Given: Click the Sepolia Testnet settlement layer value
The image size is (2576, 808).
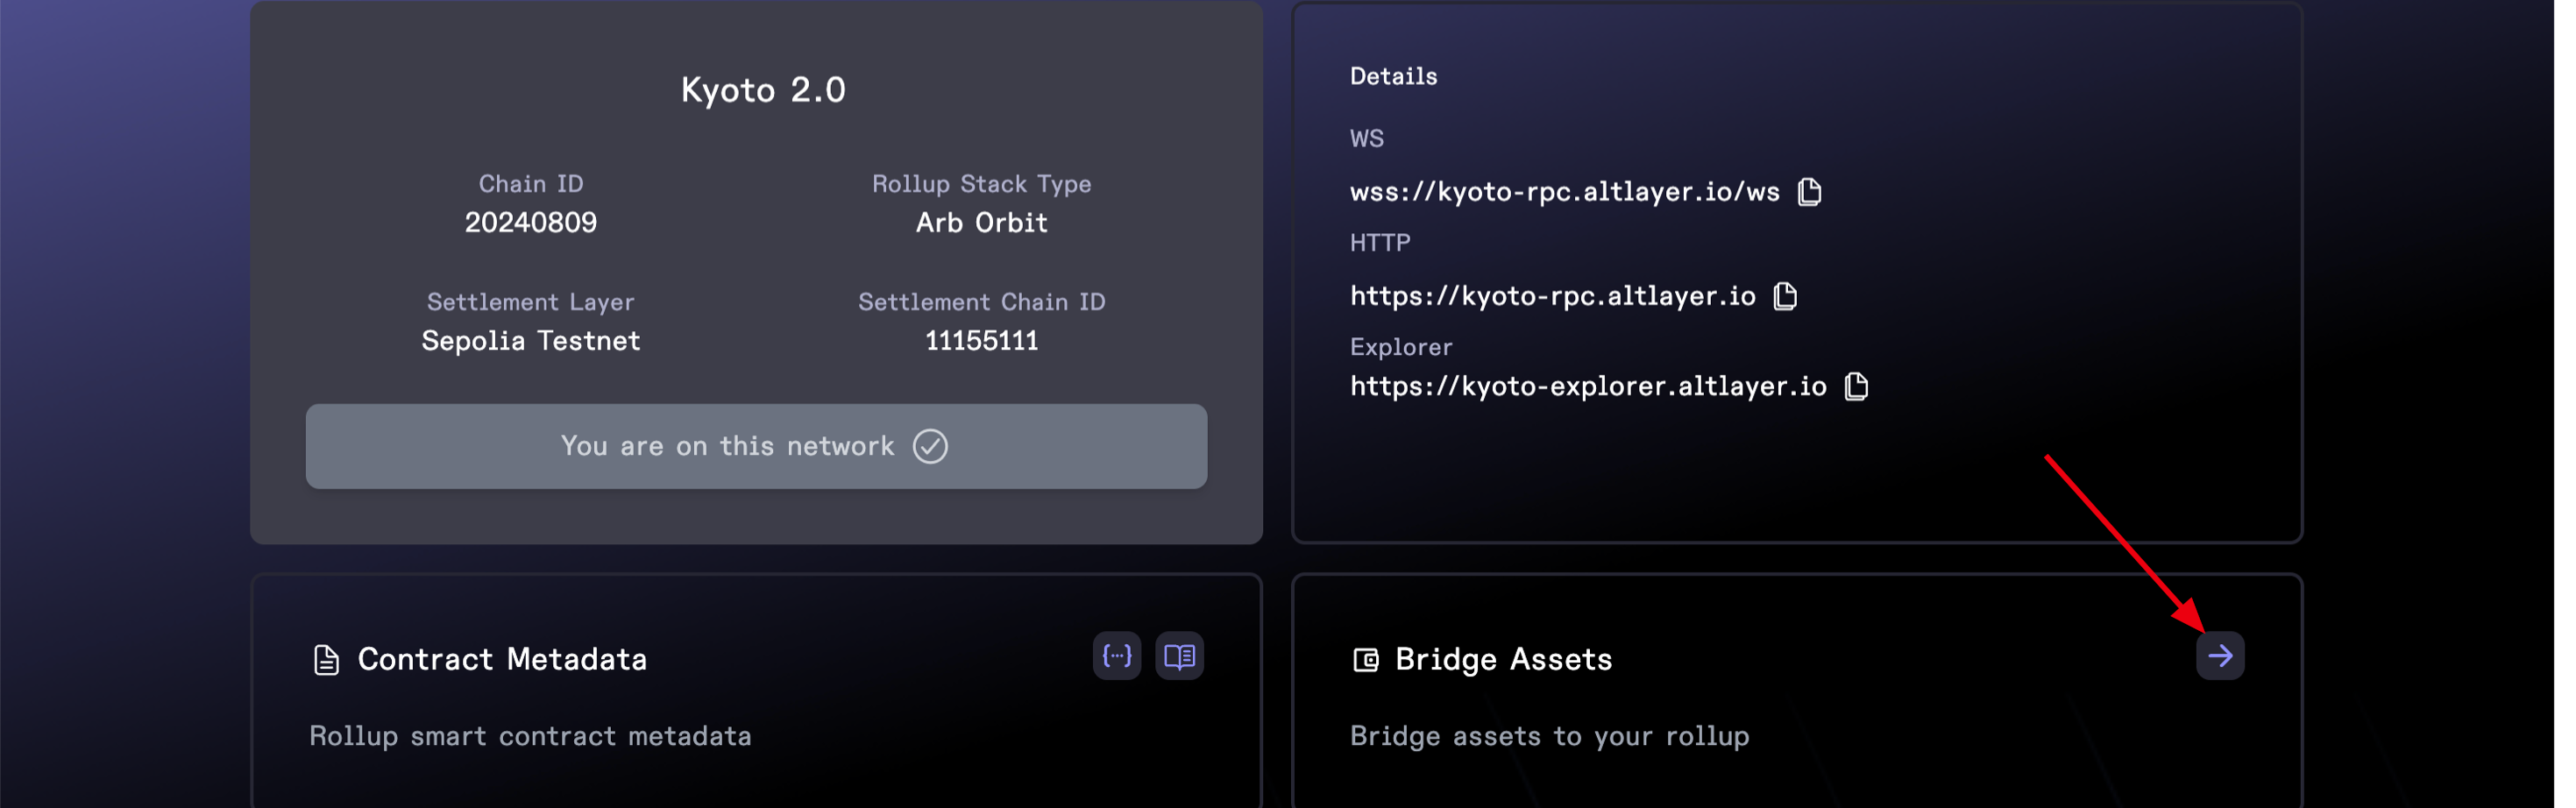Looking at the screenshot, I should point(530,340).
